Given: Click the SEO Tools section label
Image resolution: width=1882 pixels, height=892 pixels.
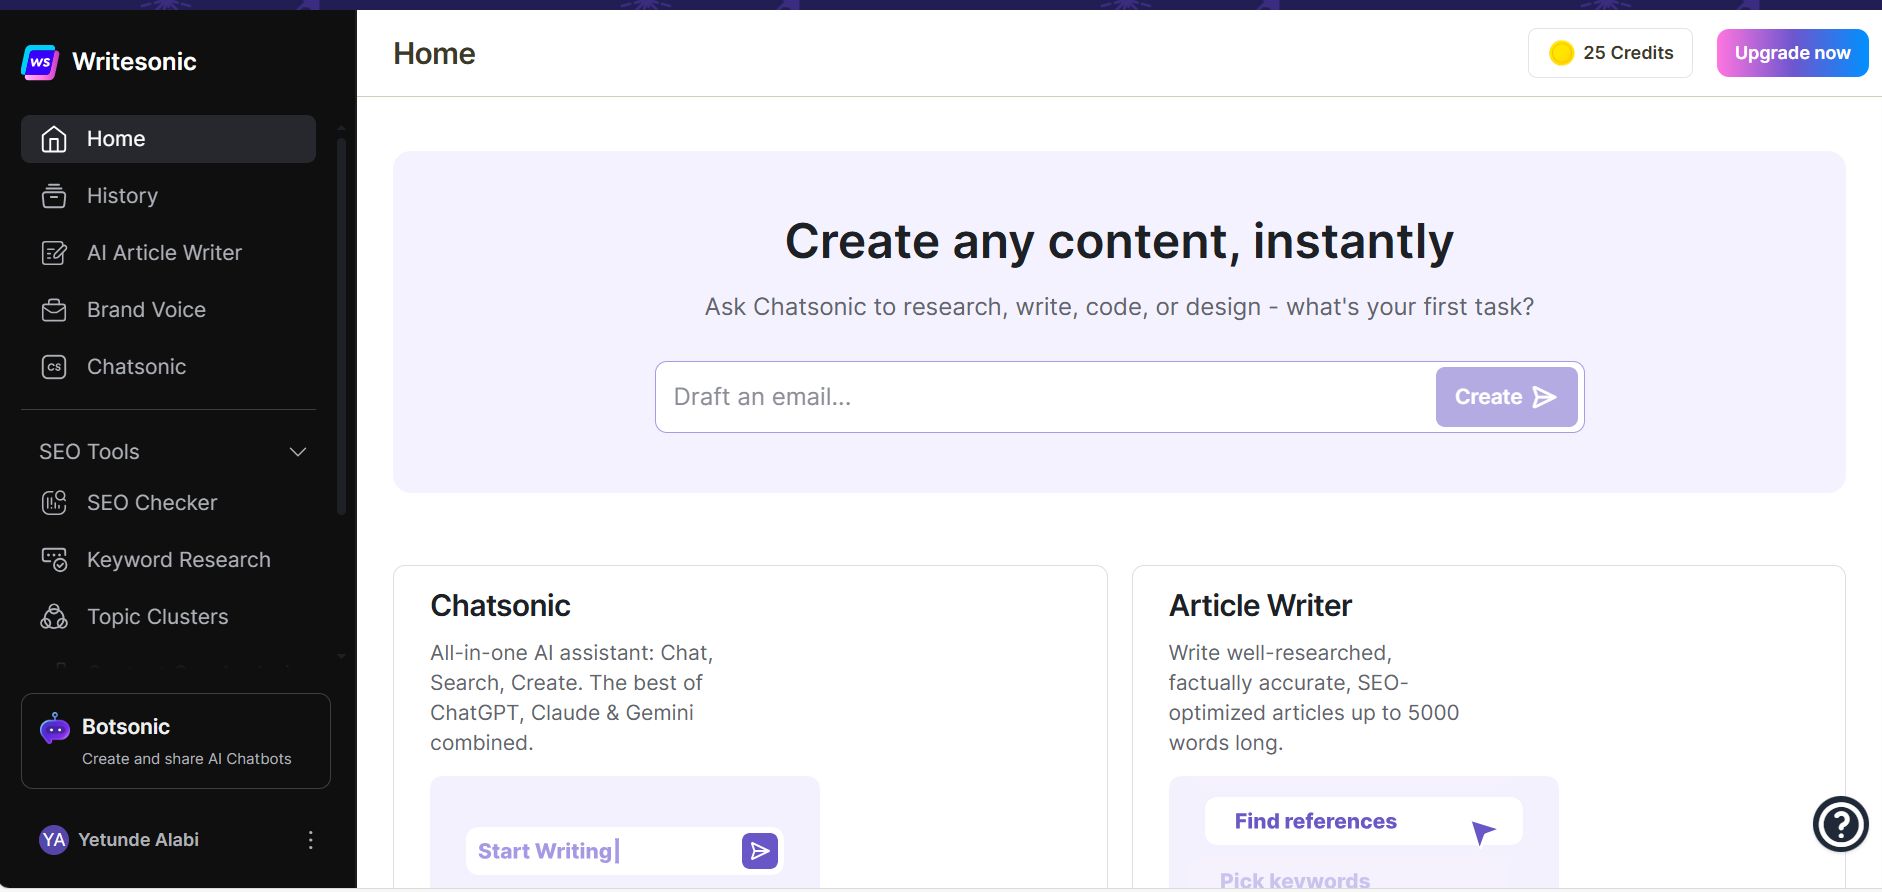Looking at the screenshot, I should [x=90, y=452].
